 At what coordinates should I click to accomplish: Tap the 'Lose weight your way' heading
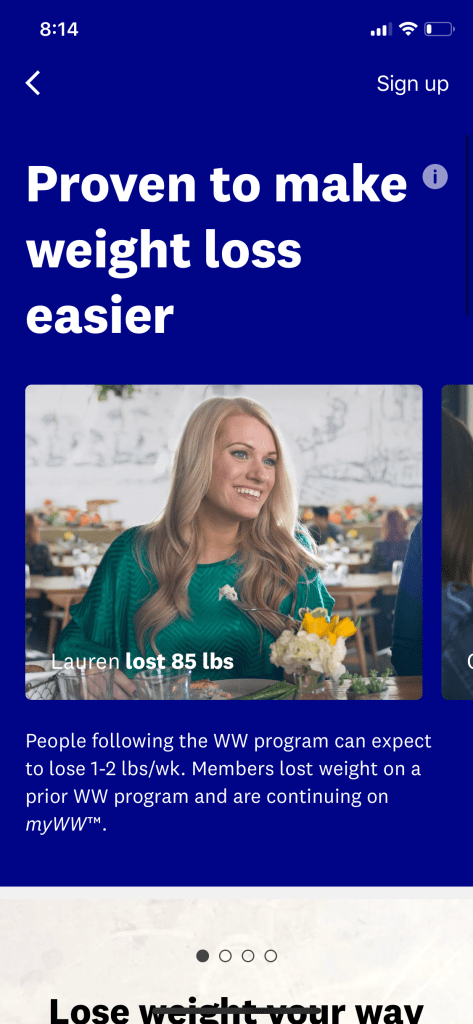click(x=236, y=1011)
